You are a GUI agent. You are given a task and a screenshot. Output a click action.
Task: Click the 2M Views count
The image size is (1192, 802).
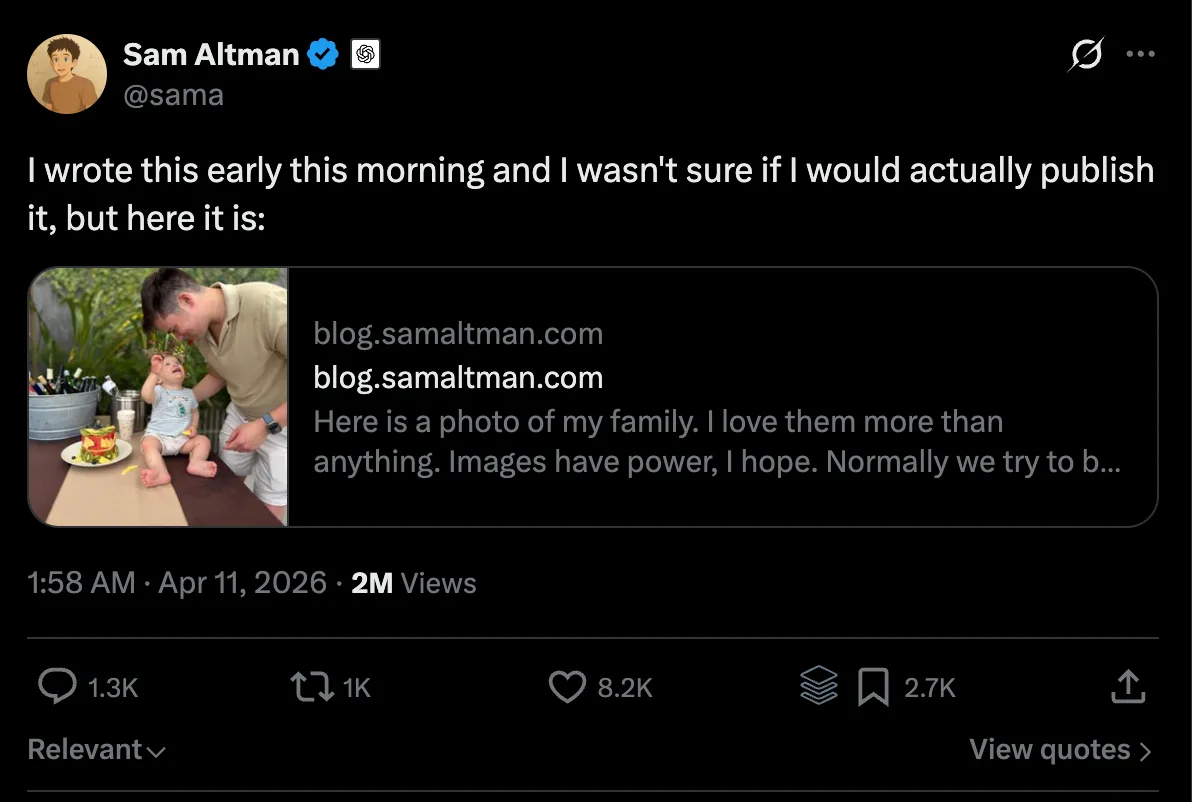[414, 583]
